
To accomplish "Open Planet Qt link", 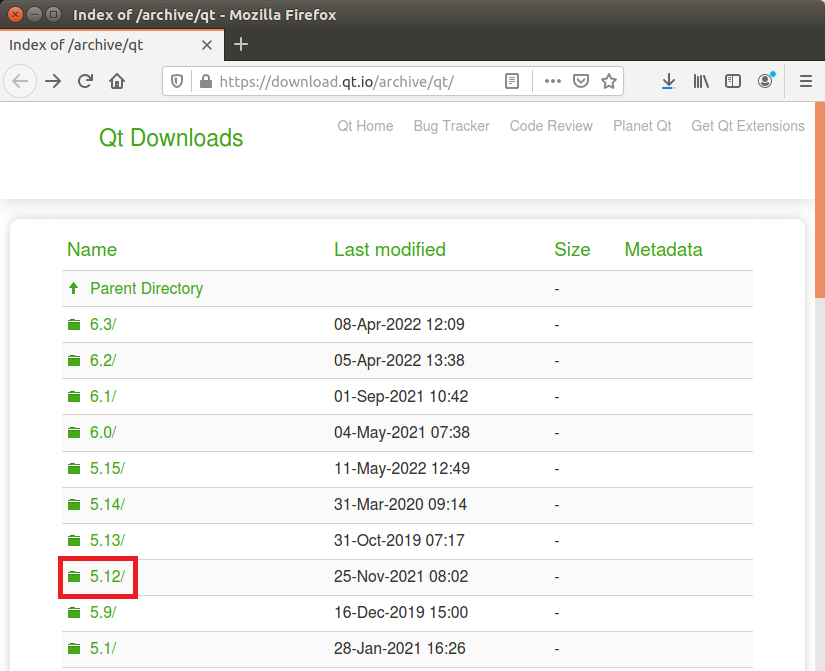I will point(642,126).
